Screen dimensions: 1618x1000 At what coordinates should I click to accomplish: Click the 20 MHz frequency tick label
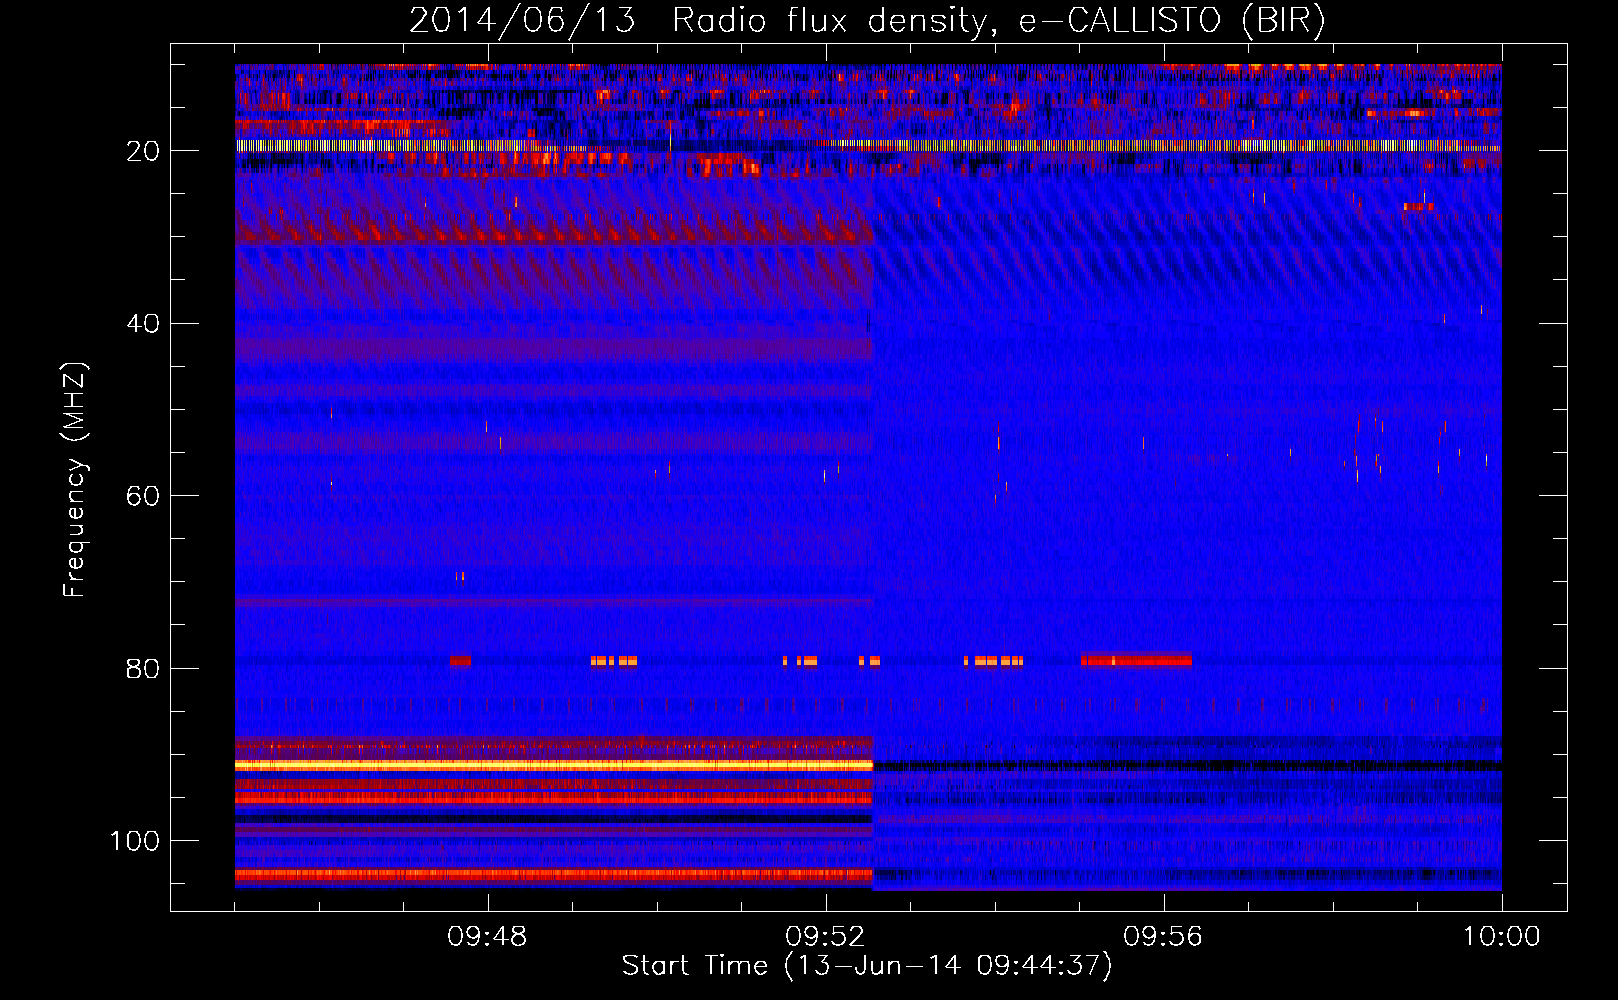[143, 151]
